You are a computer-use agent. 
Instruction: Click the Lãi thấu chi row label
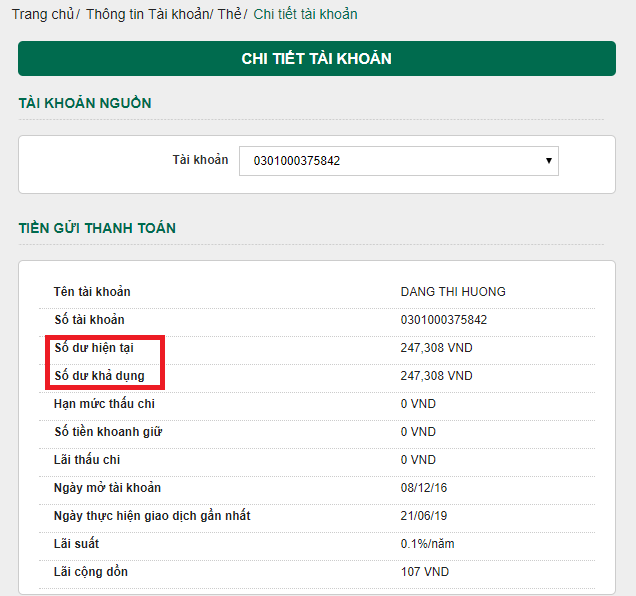87,460
